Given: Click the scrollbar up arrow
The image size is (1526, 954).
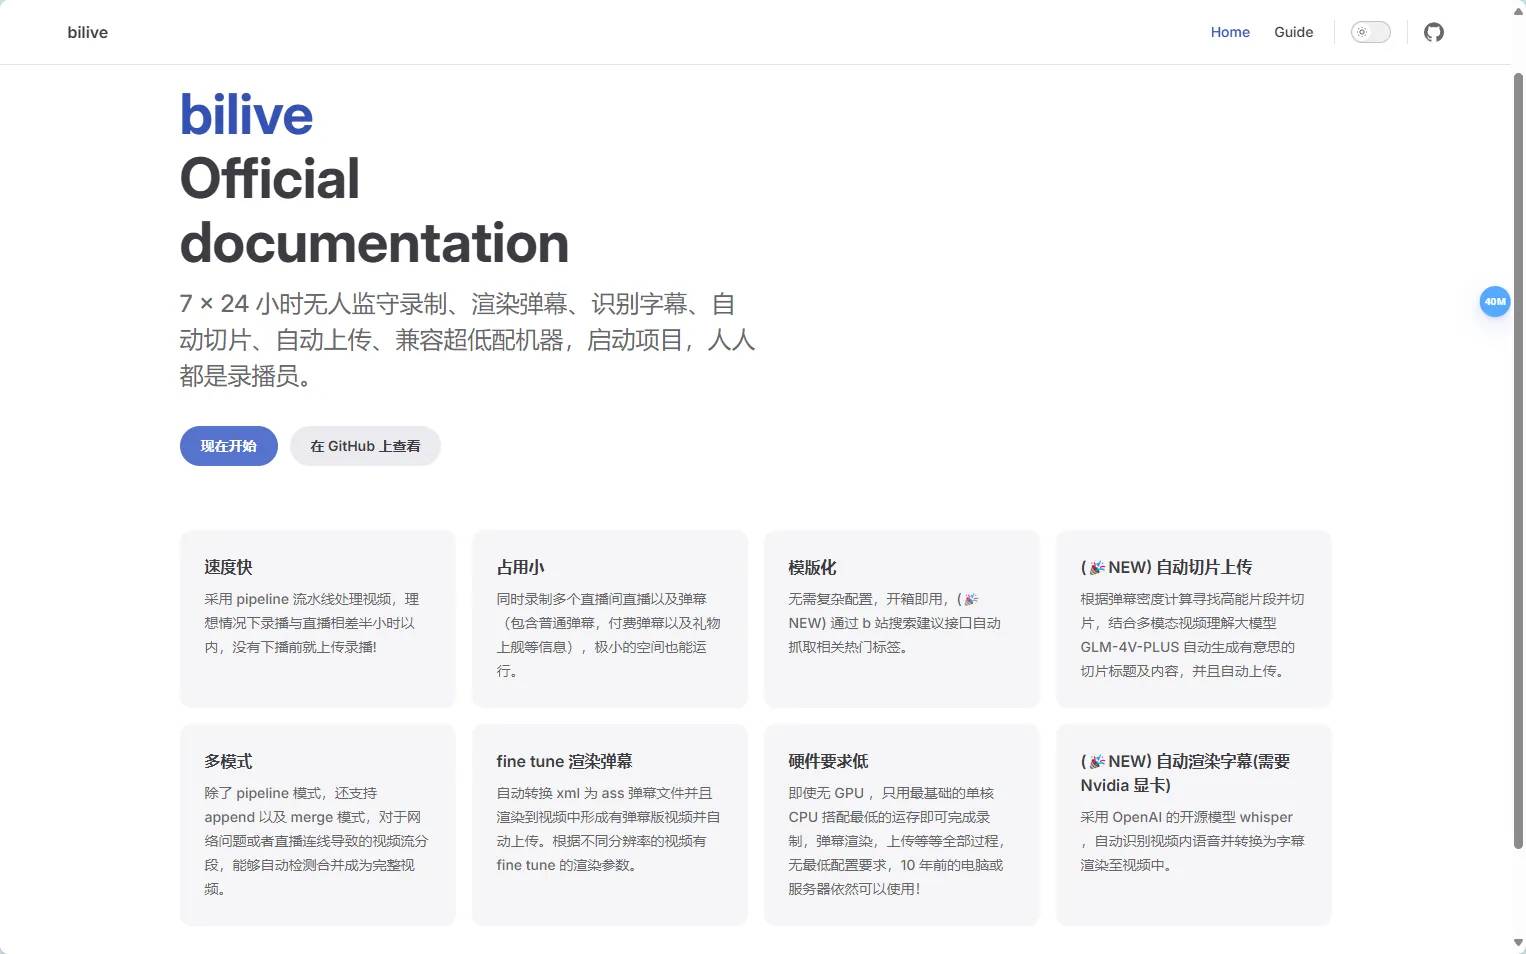Looking at the screenshot, I should point(1517,11).
